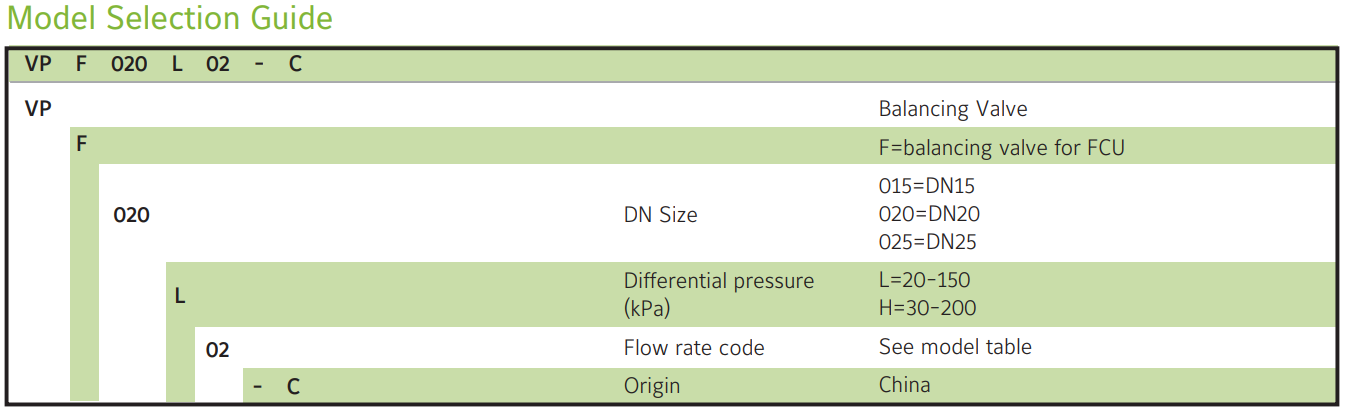Select the Origin label
This screenshot has width=1347, height=416.
[651, 386]
